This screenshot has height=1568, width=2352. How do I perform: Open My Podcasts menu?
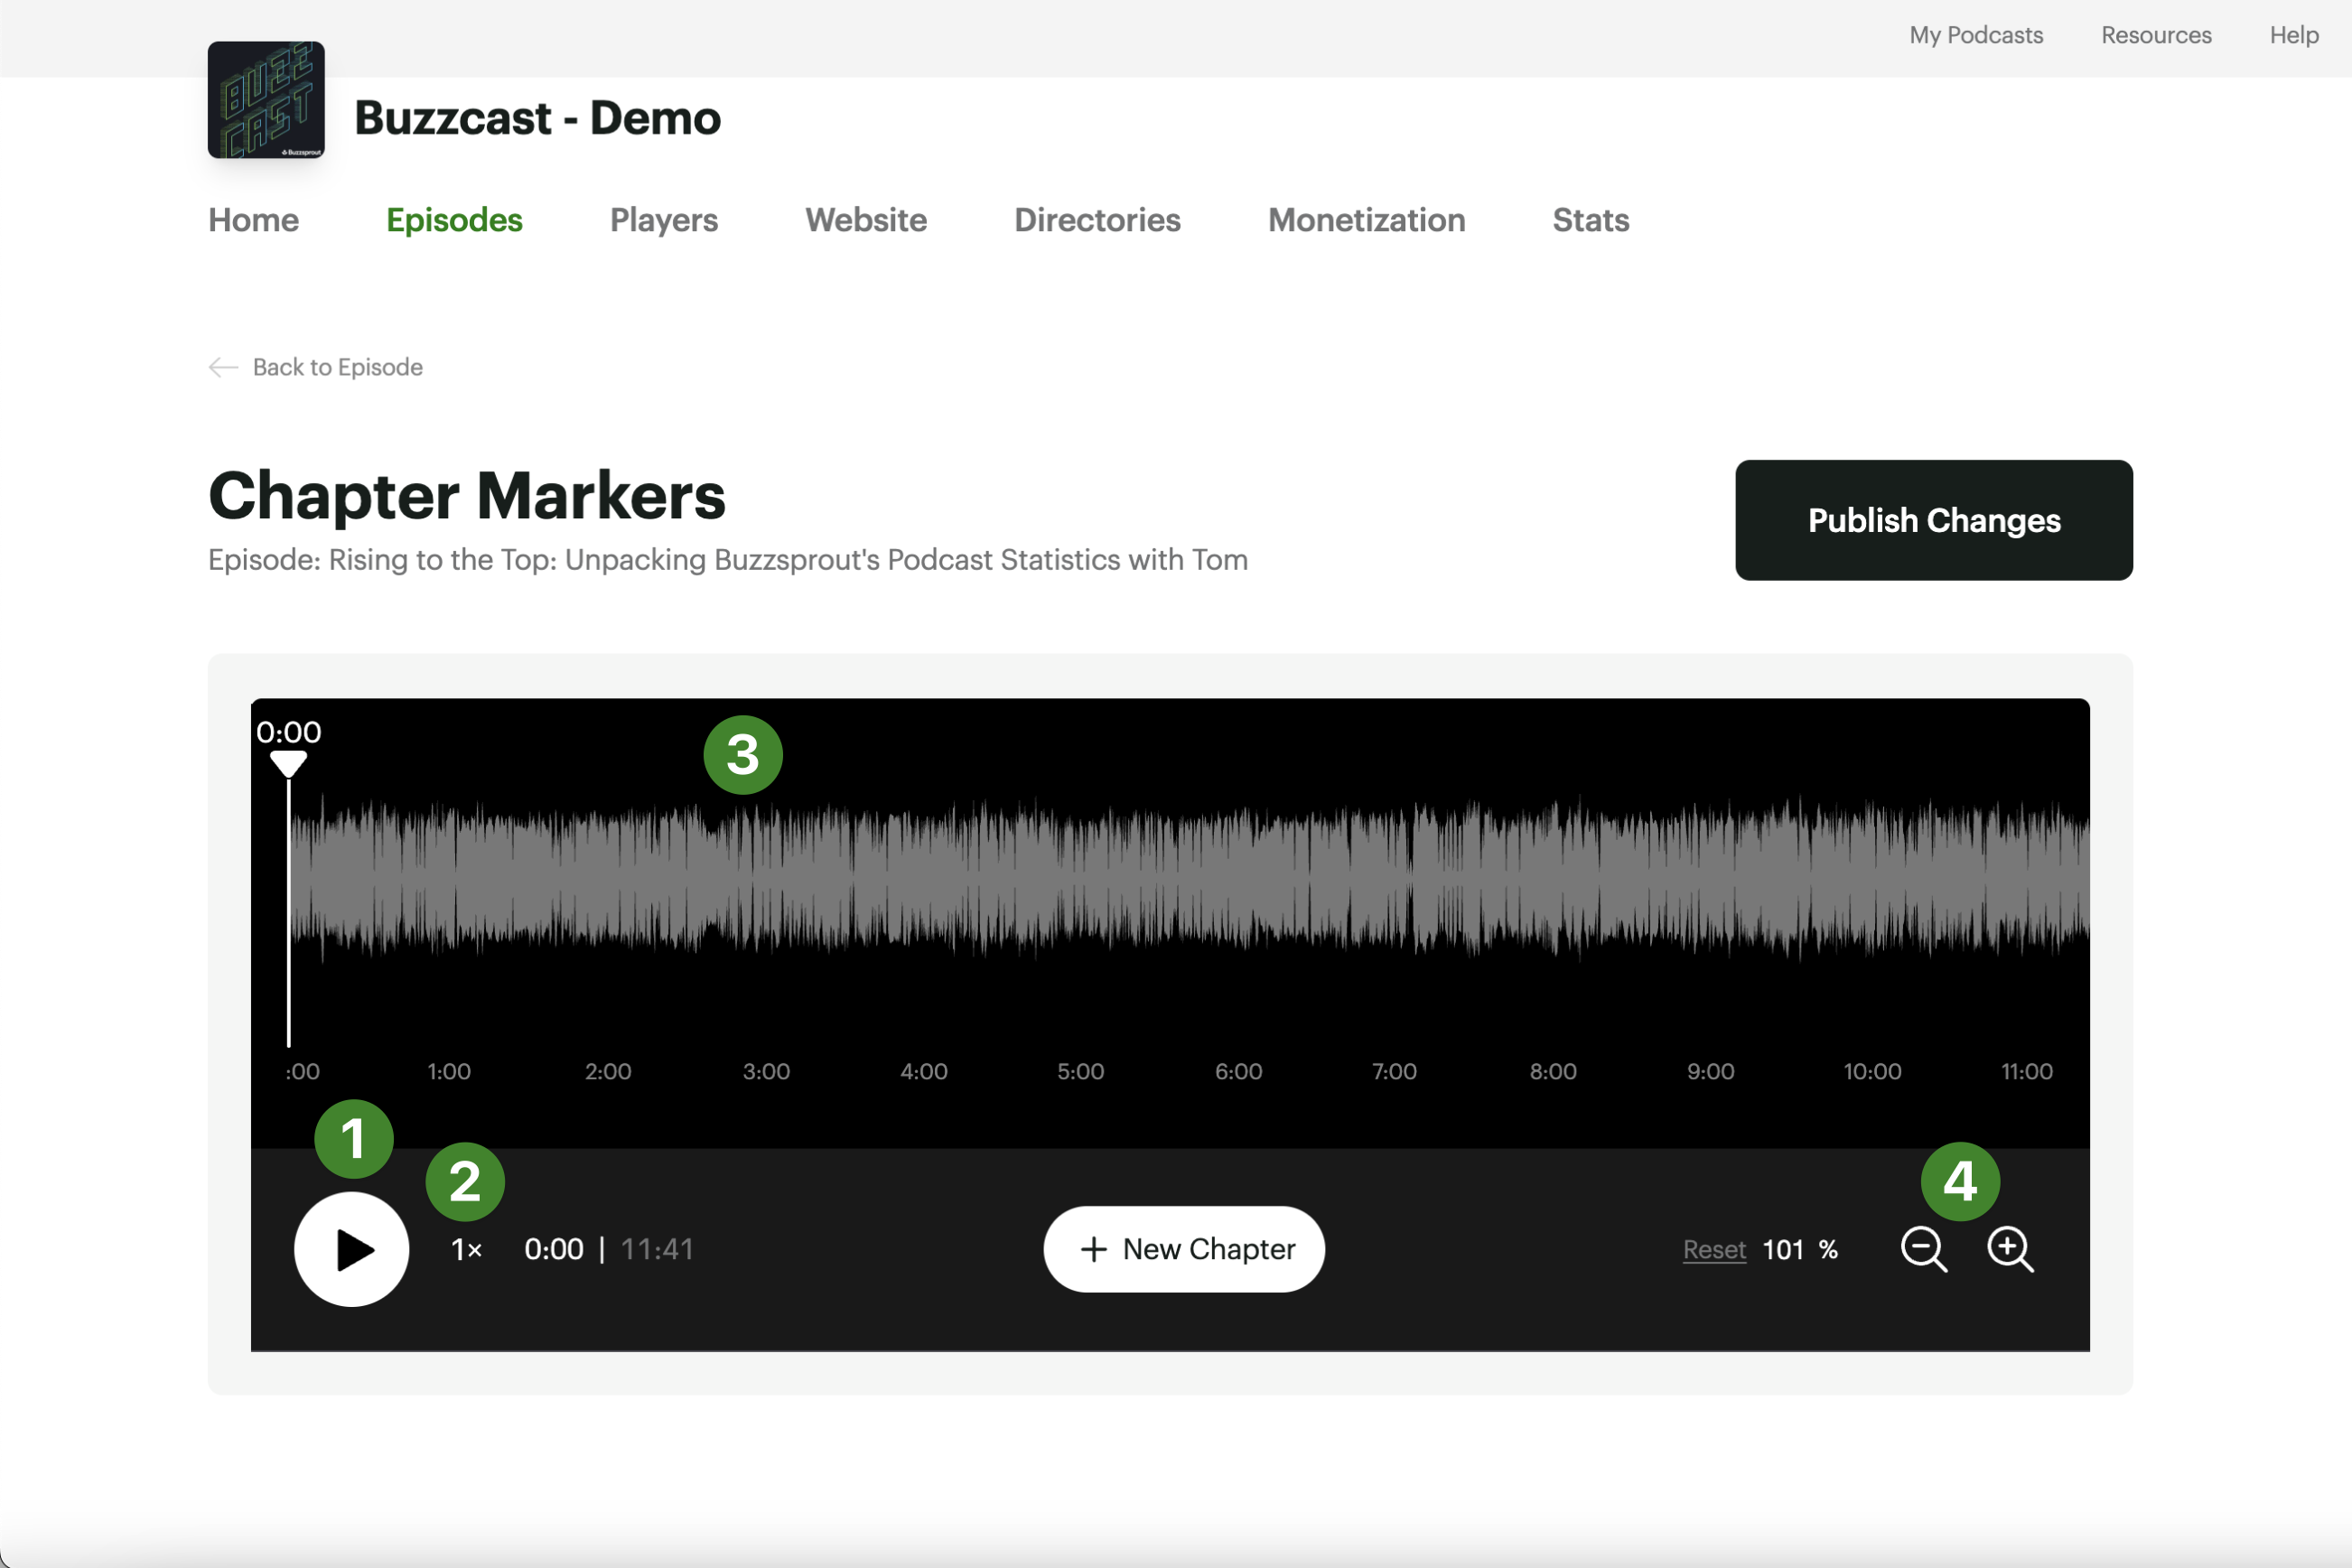1975,35
